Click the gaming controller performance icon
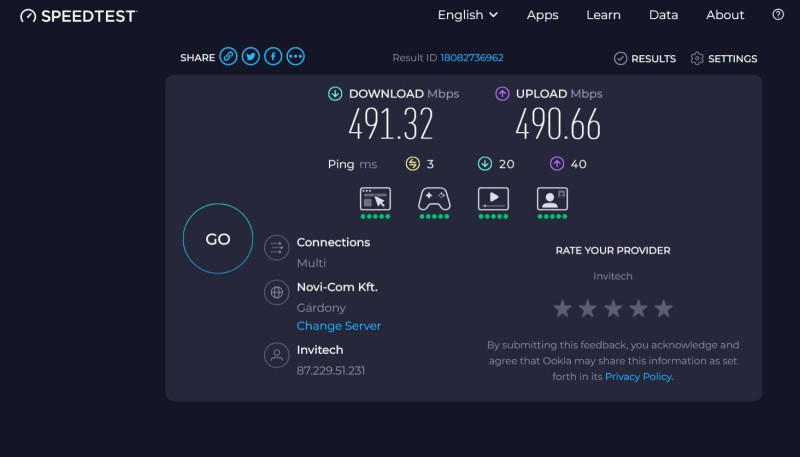800x457 pixels. pos(434,199)
